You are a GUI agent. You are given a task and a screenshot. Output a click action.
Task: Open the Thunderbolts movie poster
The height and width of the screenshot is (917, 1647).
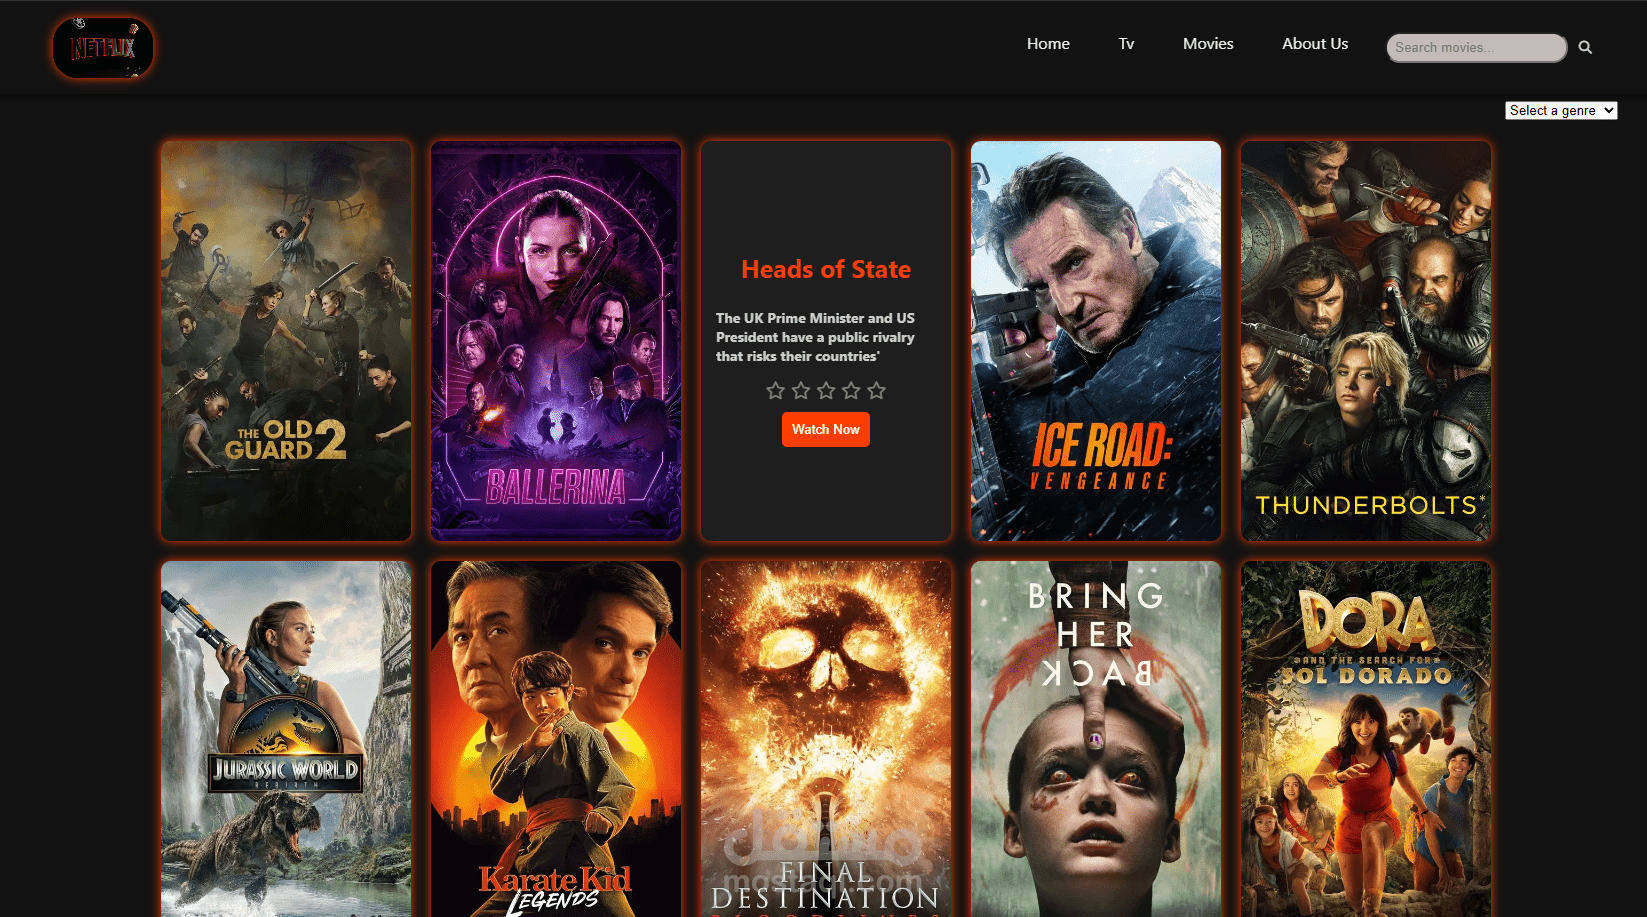point(1366,341)
